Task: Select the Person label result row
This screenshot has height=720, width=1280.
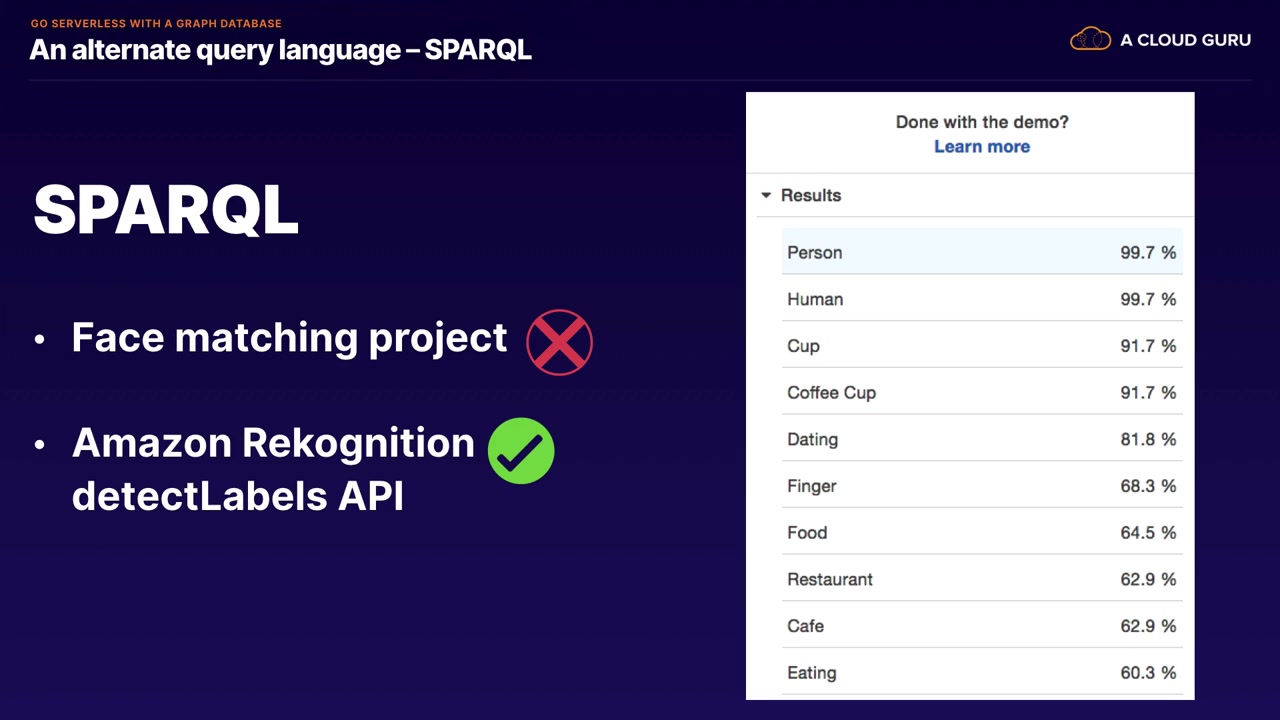Action: point(981,252)
